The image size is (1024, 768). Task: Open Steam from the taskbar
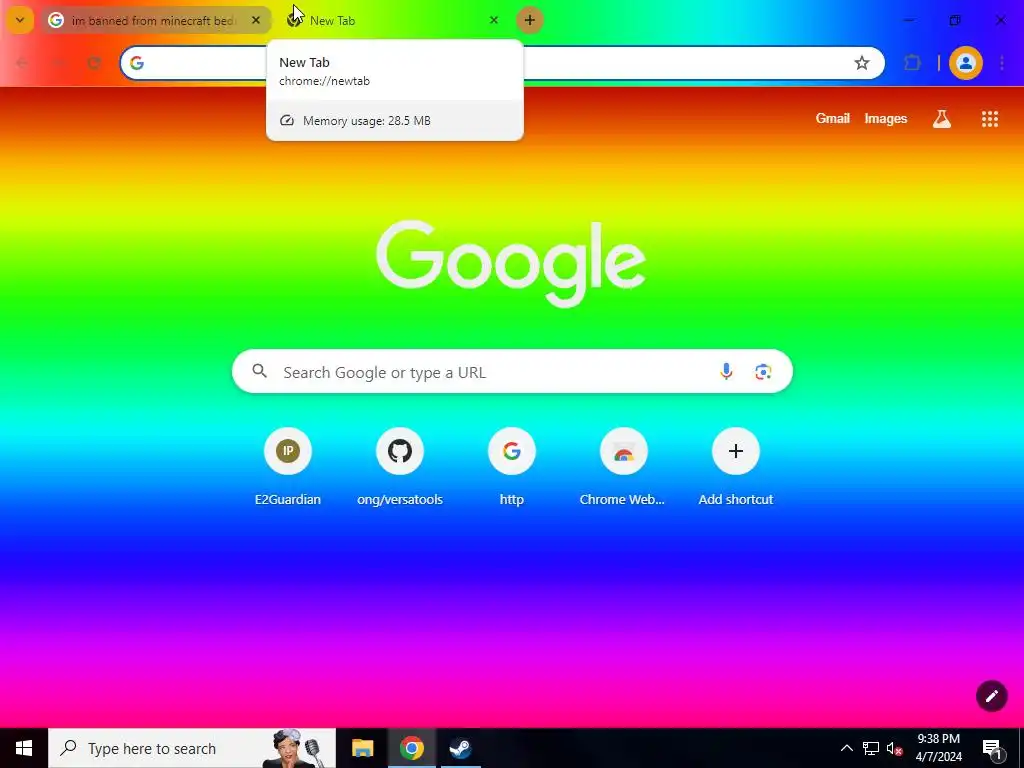(x=460, y=748)
